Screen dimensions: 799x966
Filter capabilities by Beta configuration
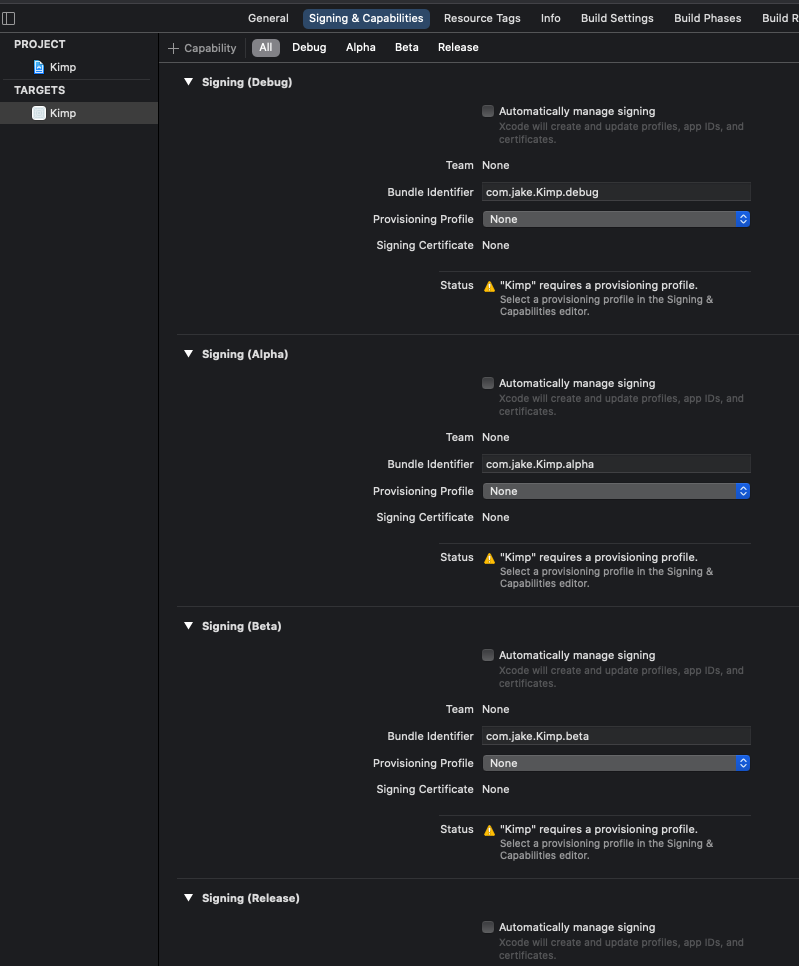click(x=407, y=47)
